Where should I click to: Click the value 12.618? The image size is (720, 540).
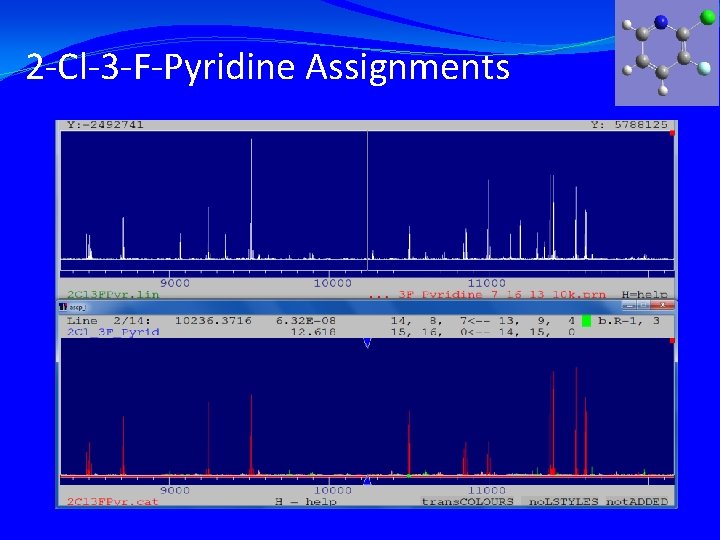pos(313,332)
